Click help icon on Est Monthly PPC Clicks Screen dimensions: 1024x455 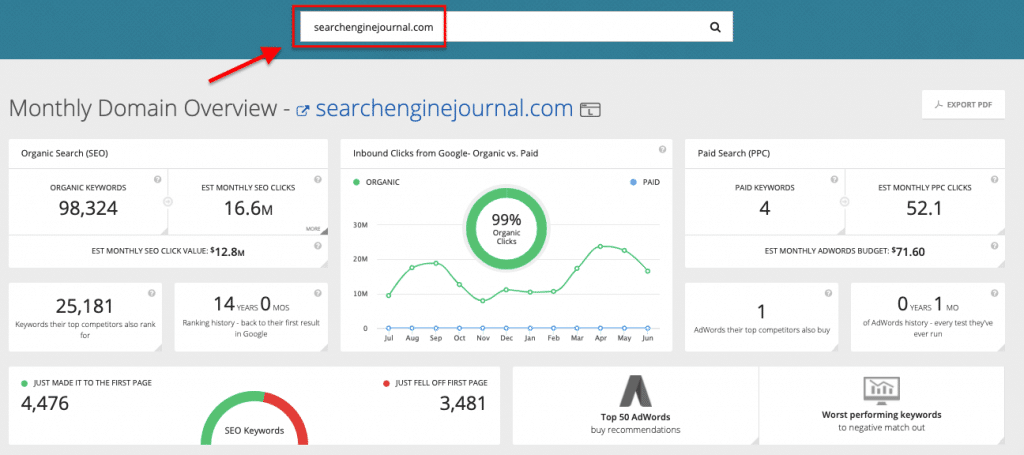996,179
